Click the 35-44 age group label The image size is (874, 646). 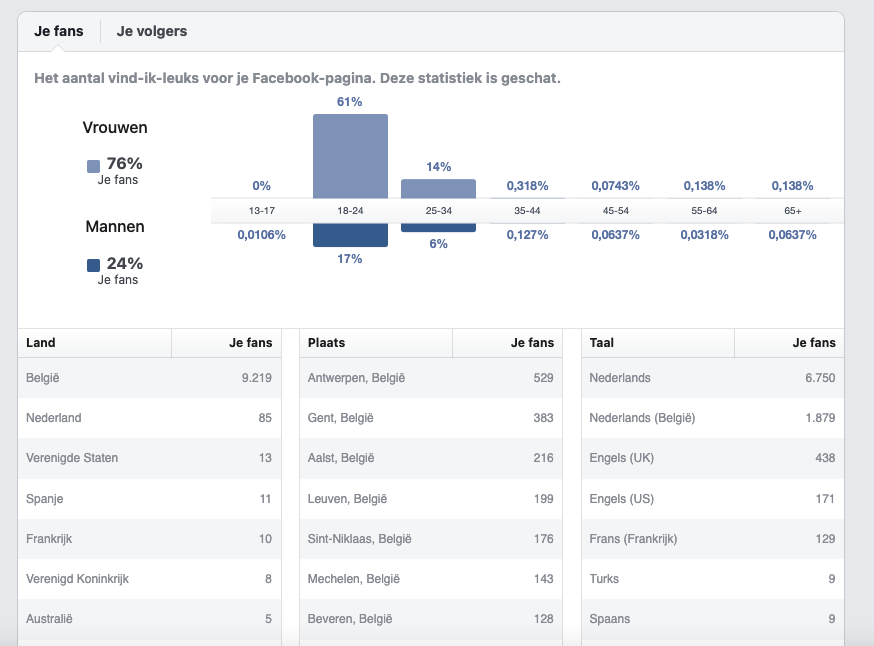tap(527, 211)
